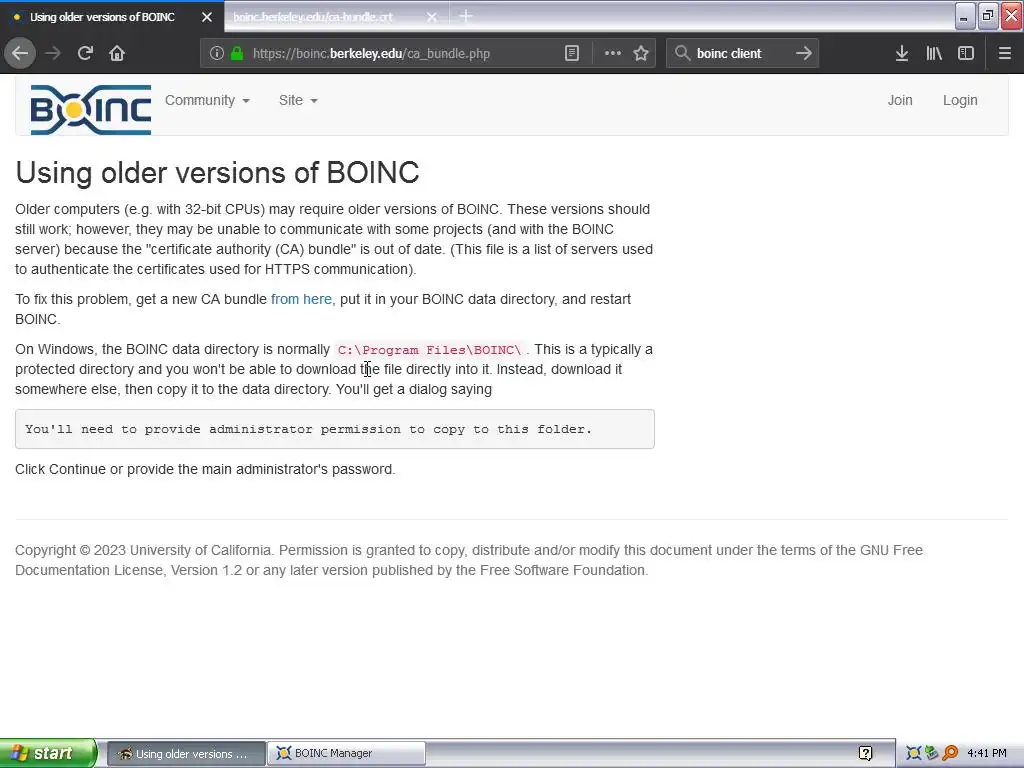Click the orange magnifier tray icon
Viewport: 1024px width, 768px height.
[950, 753]
